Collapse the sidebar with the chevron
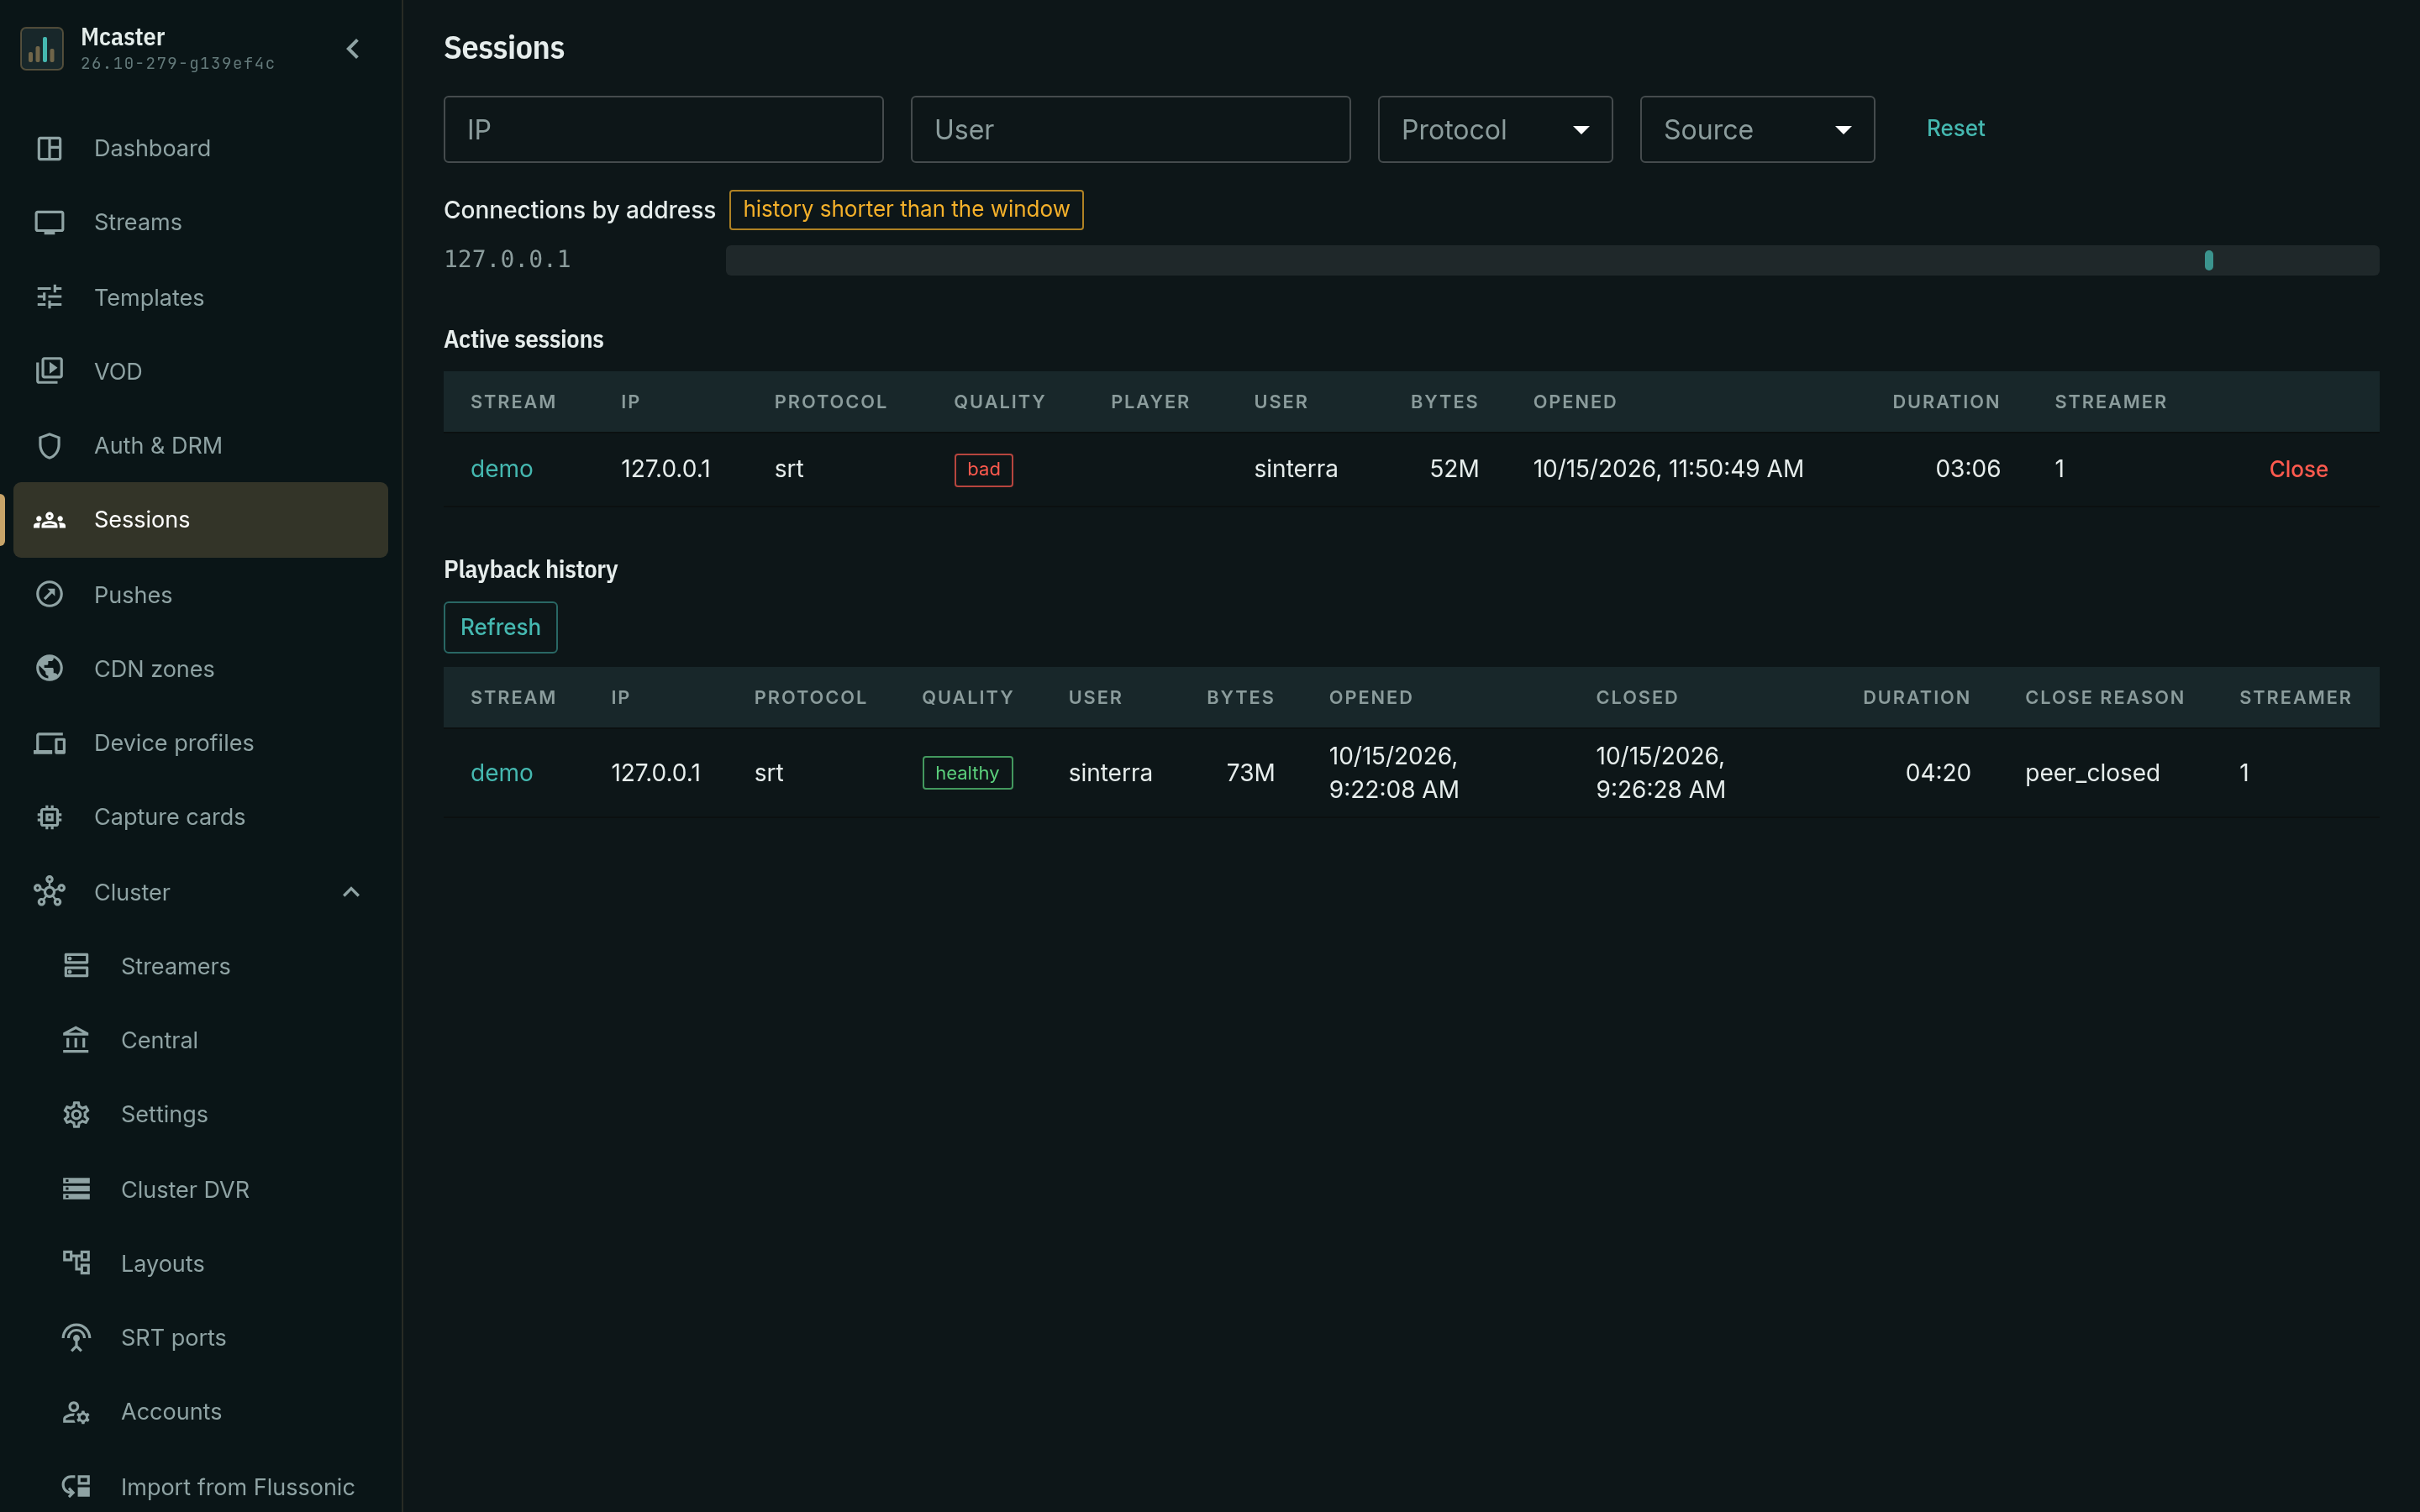Viewport: 2420px width, 1512px height. pyautogui.click(x=353, y=48)
